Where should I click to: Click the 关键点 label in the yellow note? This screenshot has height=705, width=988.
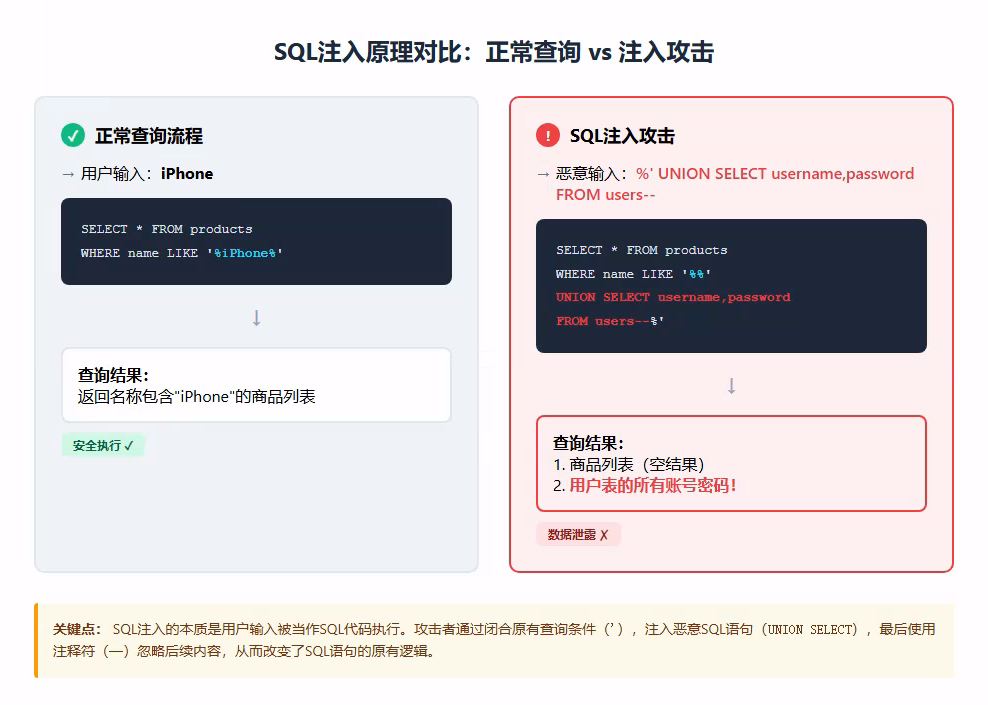pyautogui.click(x=77, y=629)
